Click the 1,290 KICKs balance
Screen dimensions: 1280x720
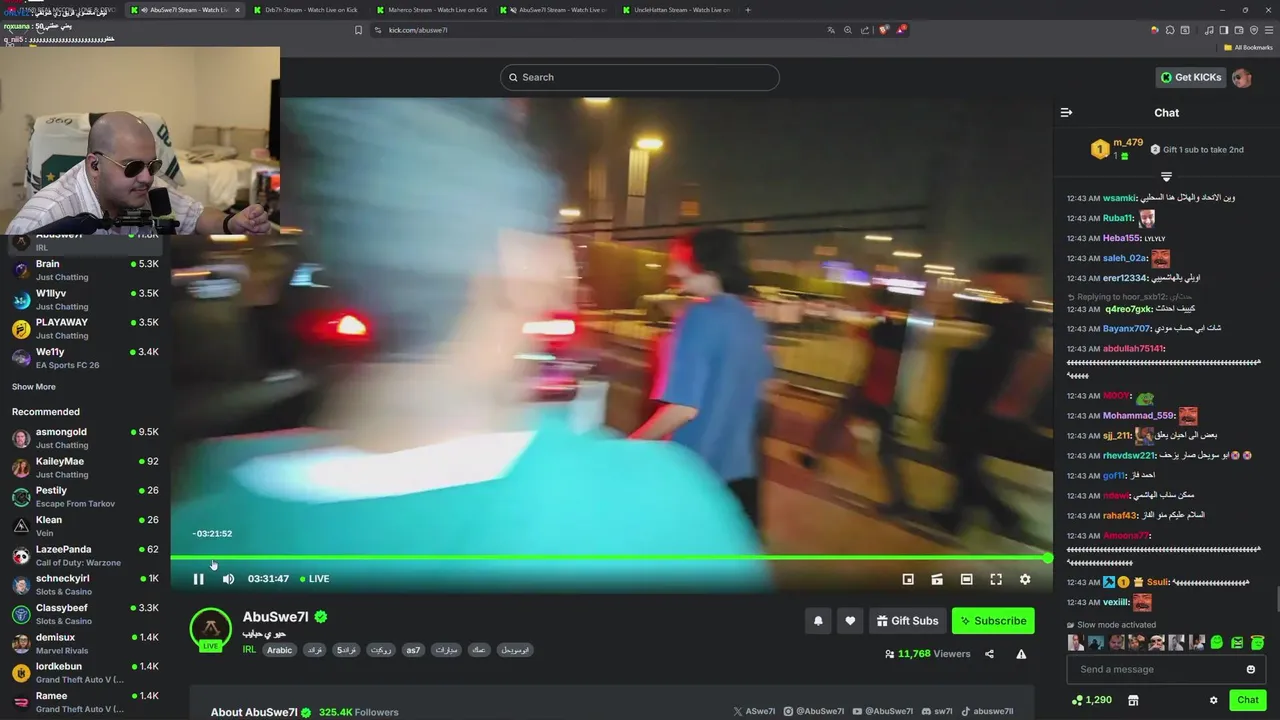[1091, 700]
